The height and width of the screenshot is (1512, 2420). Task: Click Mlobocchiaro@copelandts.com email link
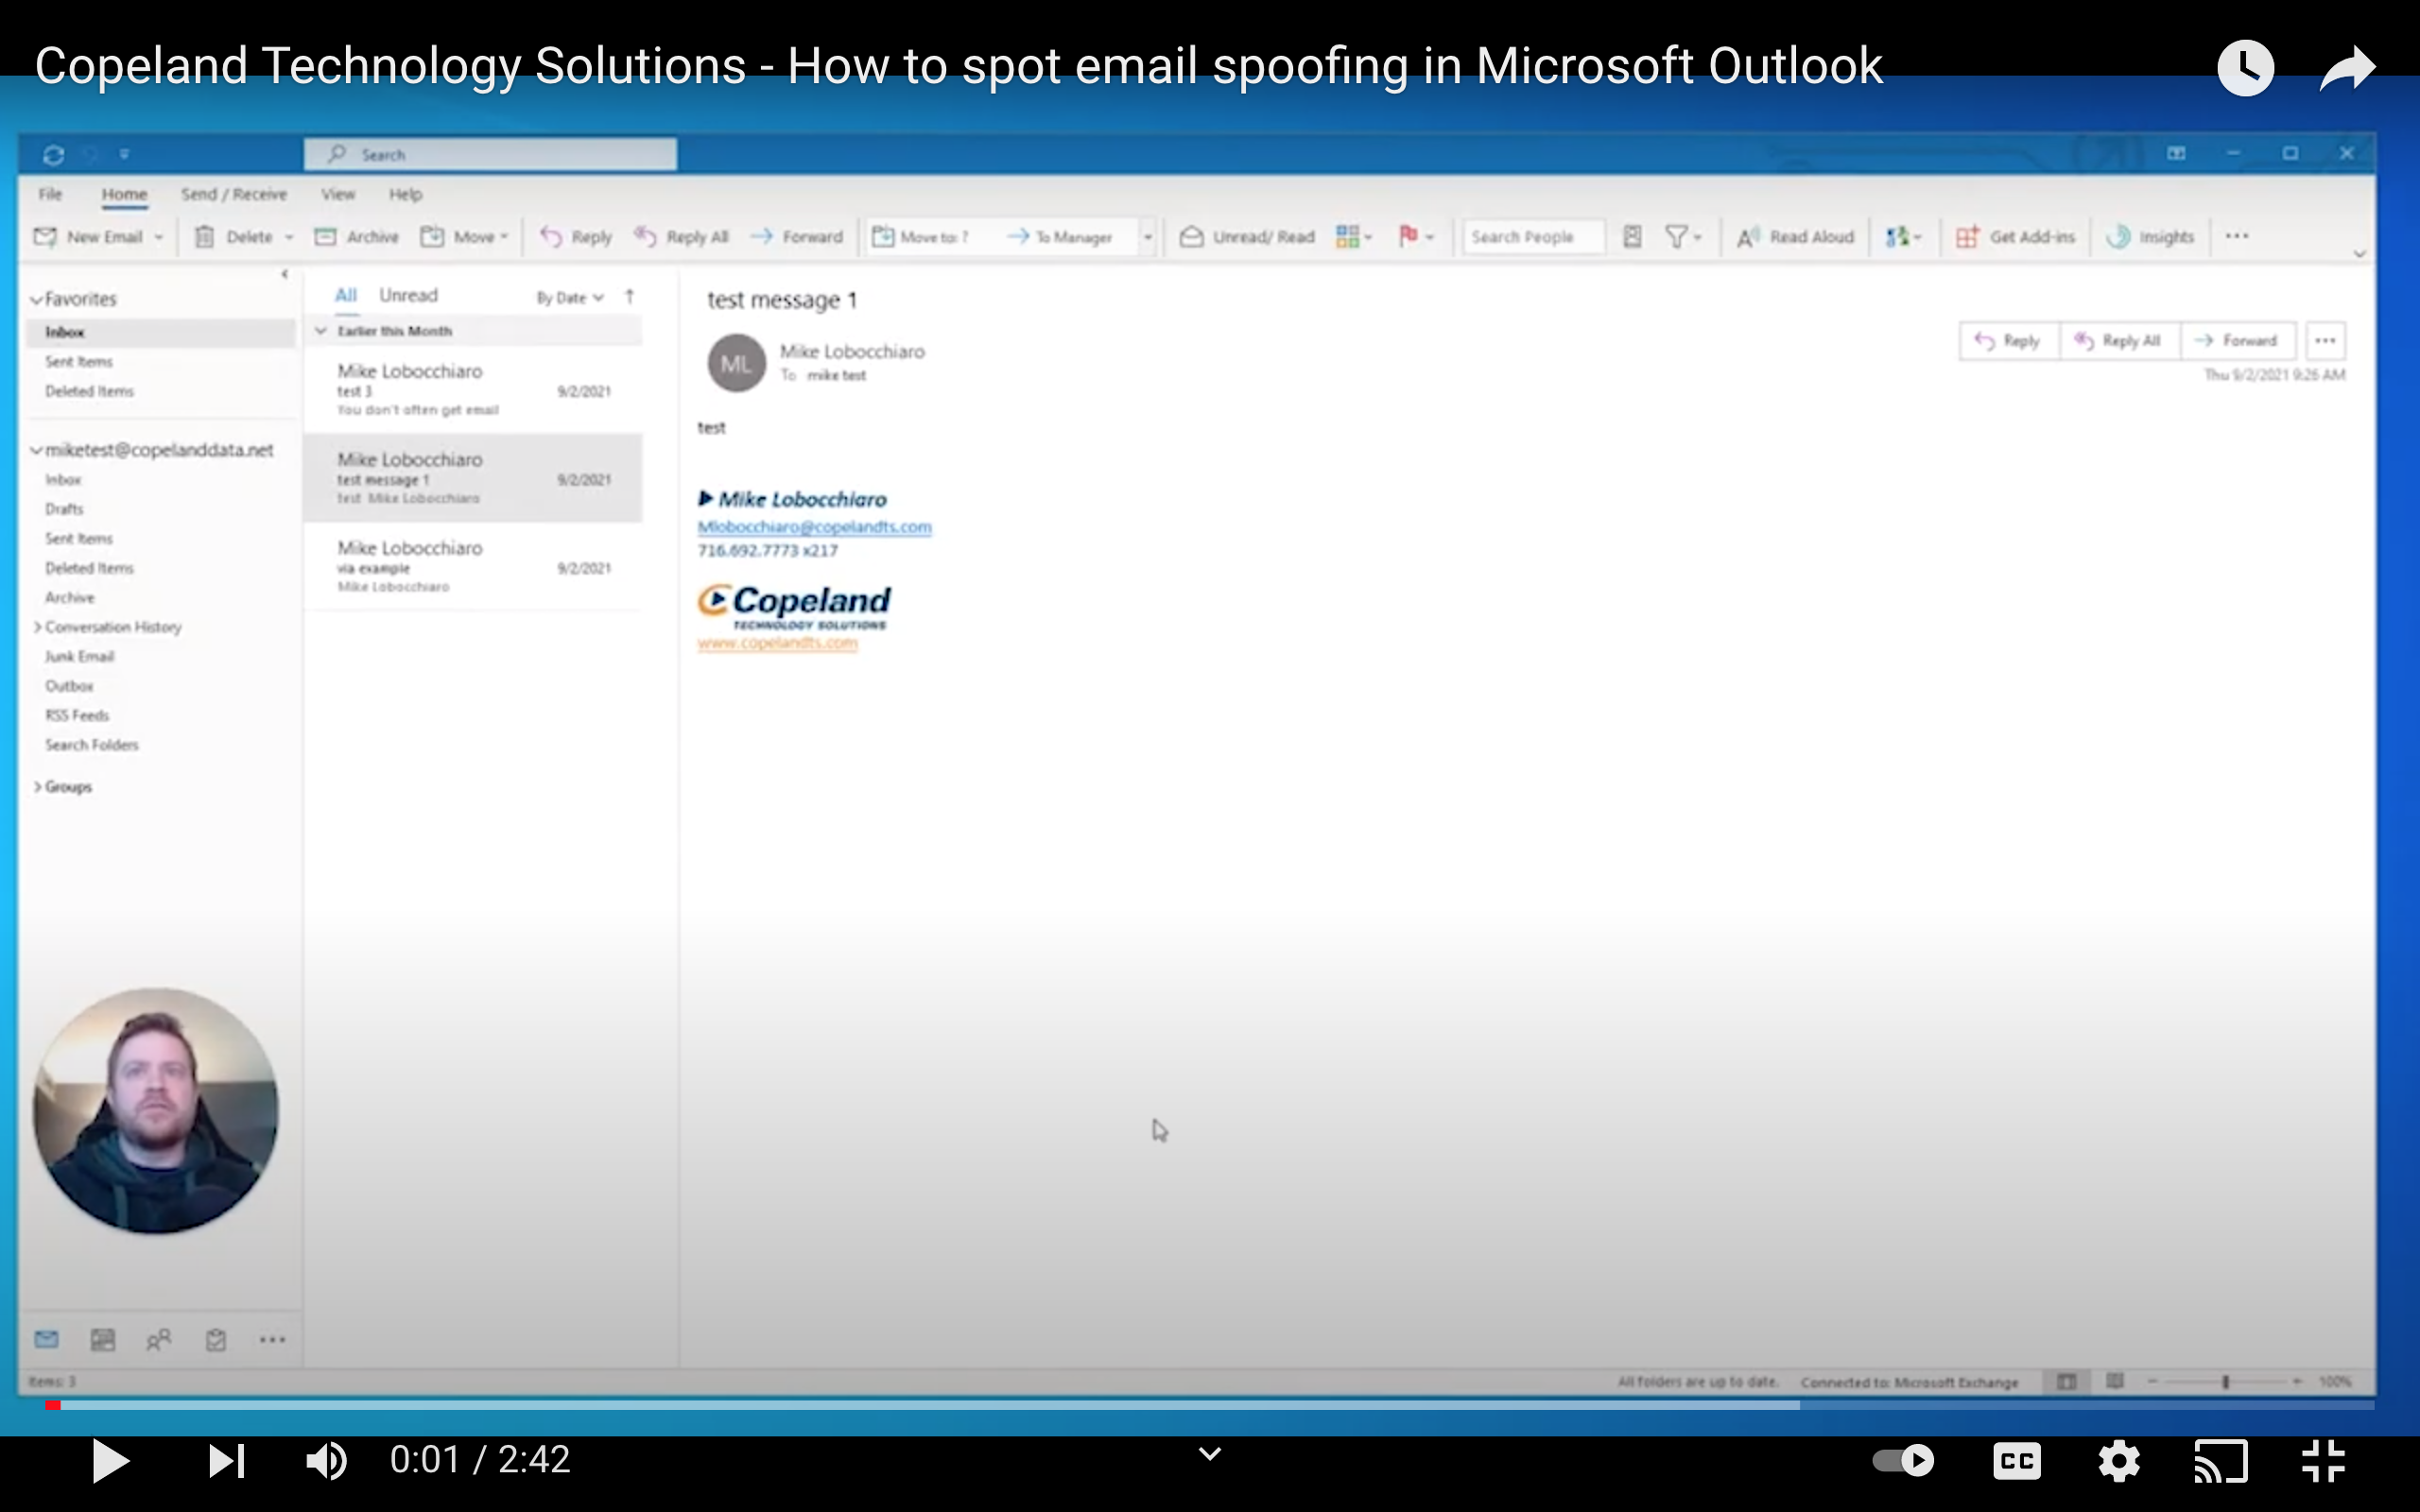click(814, 526)
